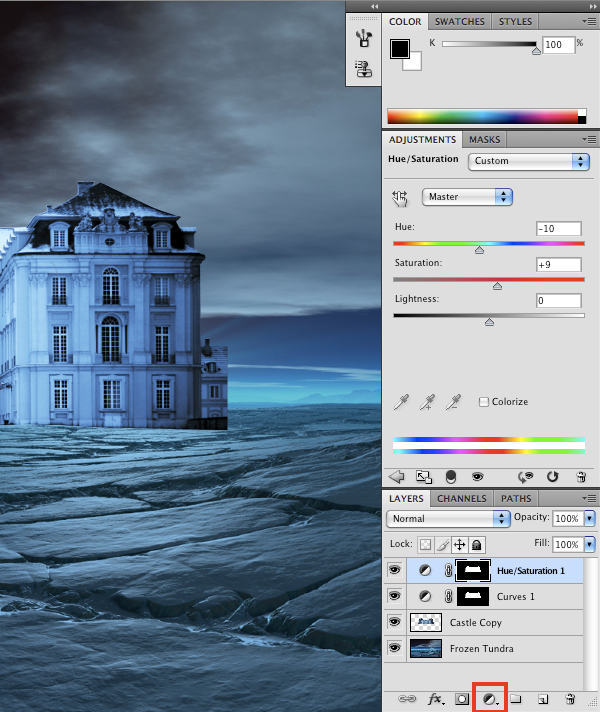Select the Castle Copy layer thumbnail
The width and height of the screenshot is (600, 712).
(x=426, y=622)
